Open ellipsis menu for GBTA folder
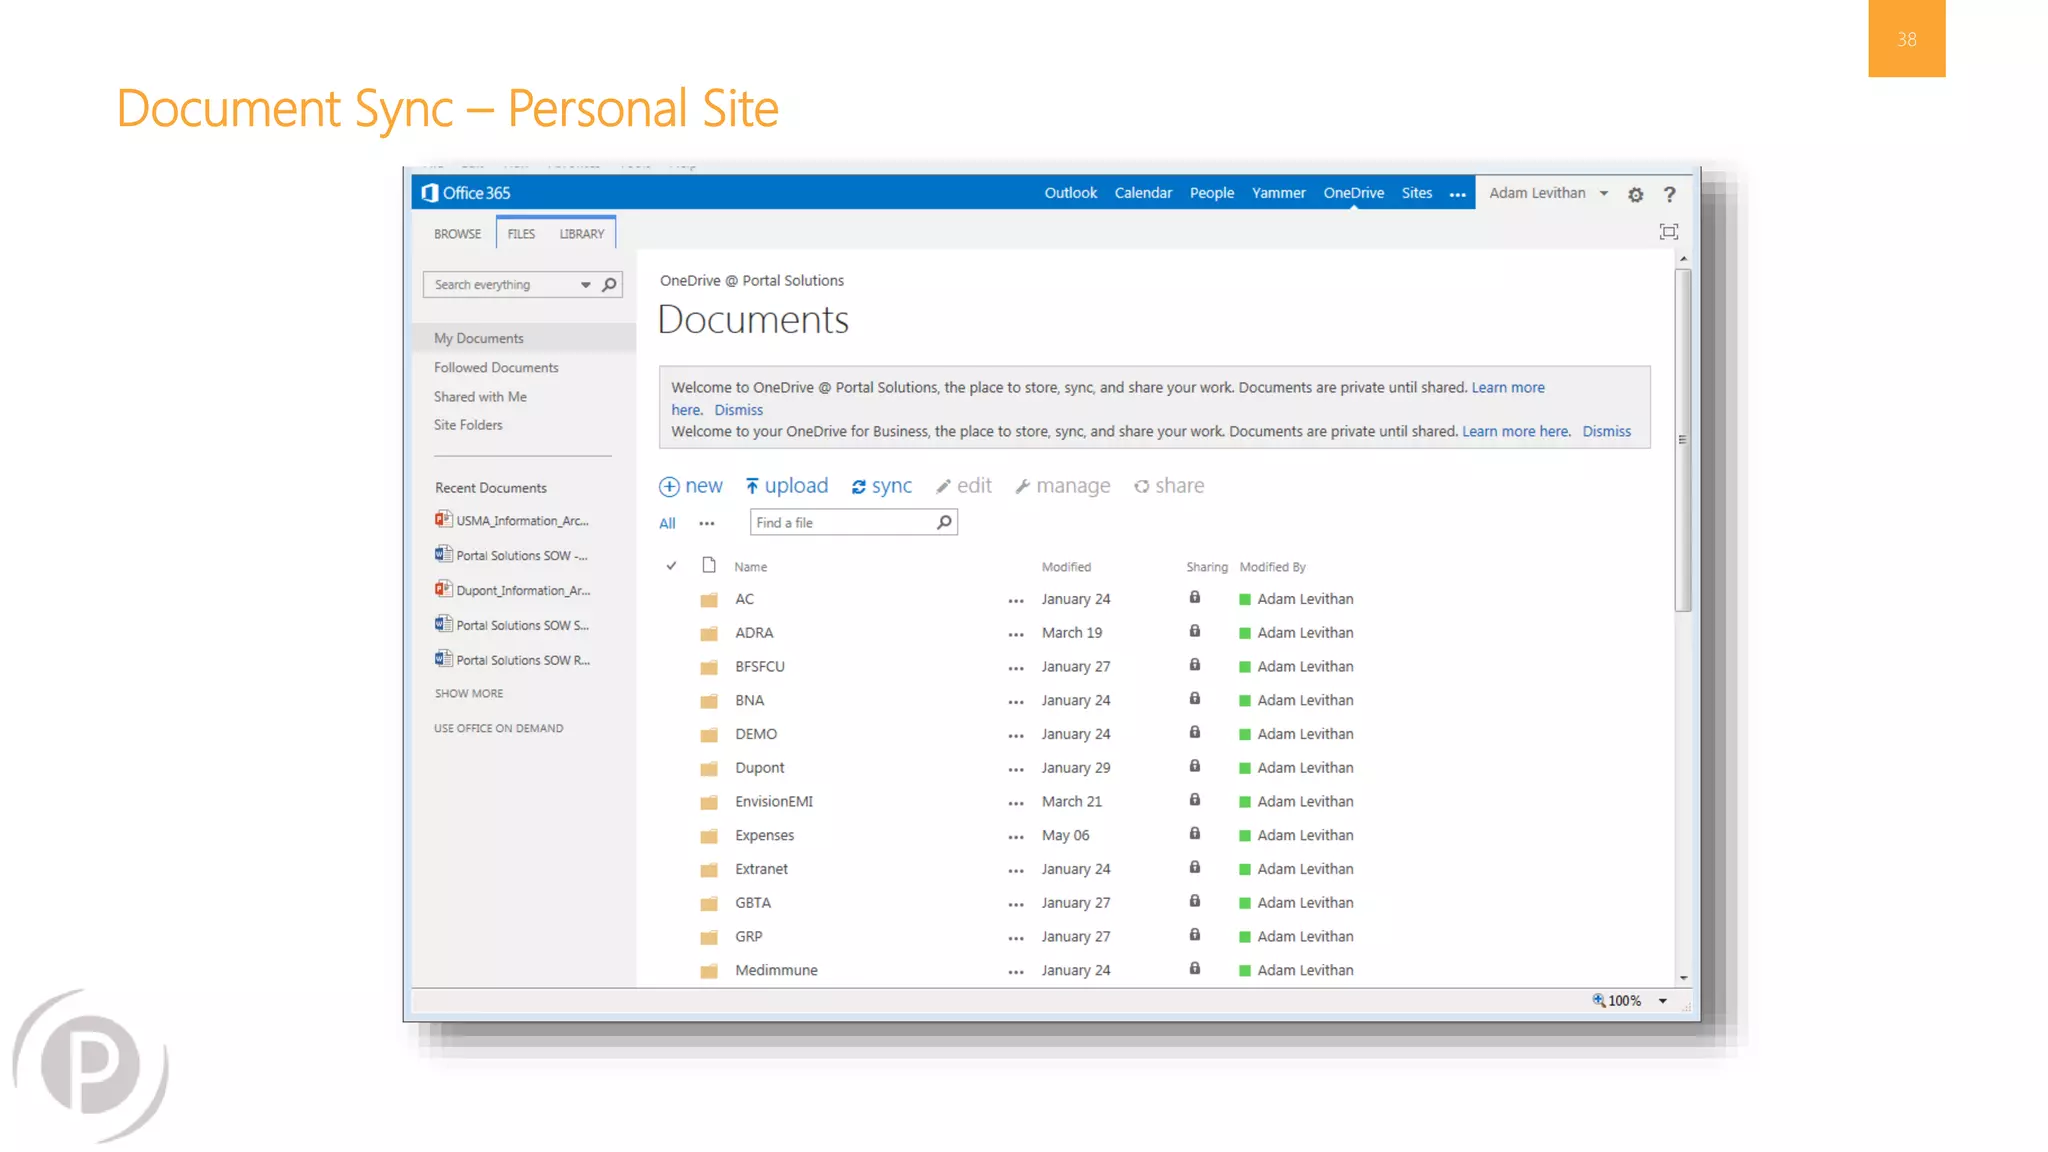The image size is (2048, 1152). (1016, 905)
